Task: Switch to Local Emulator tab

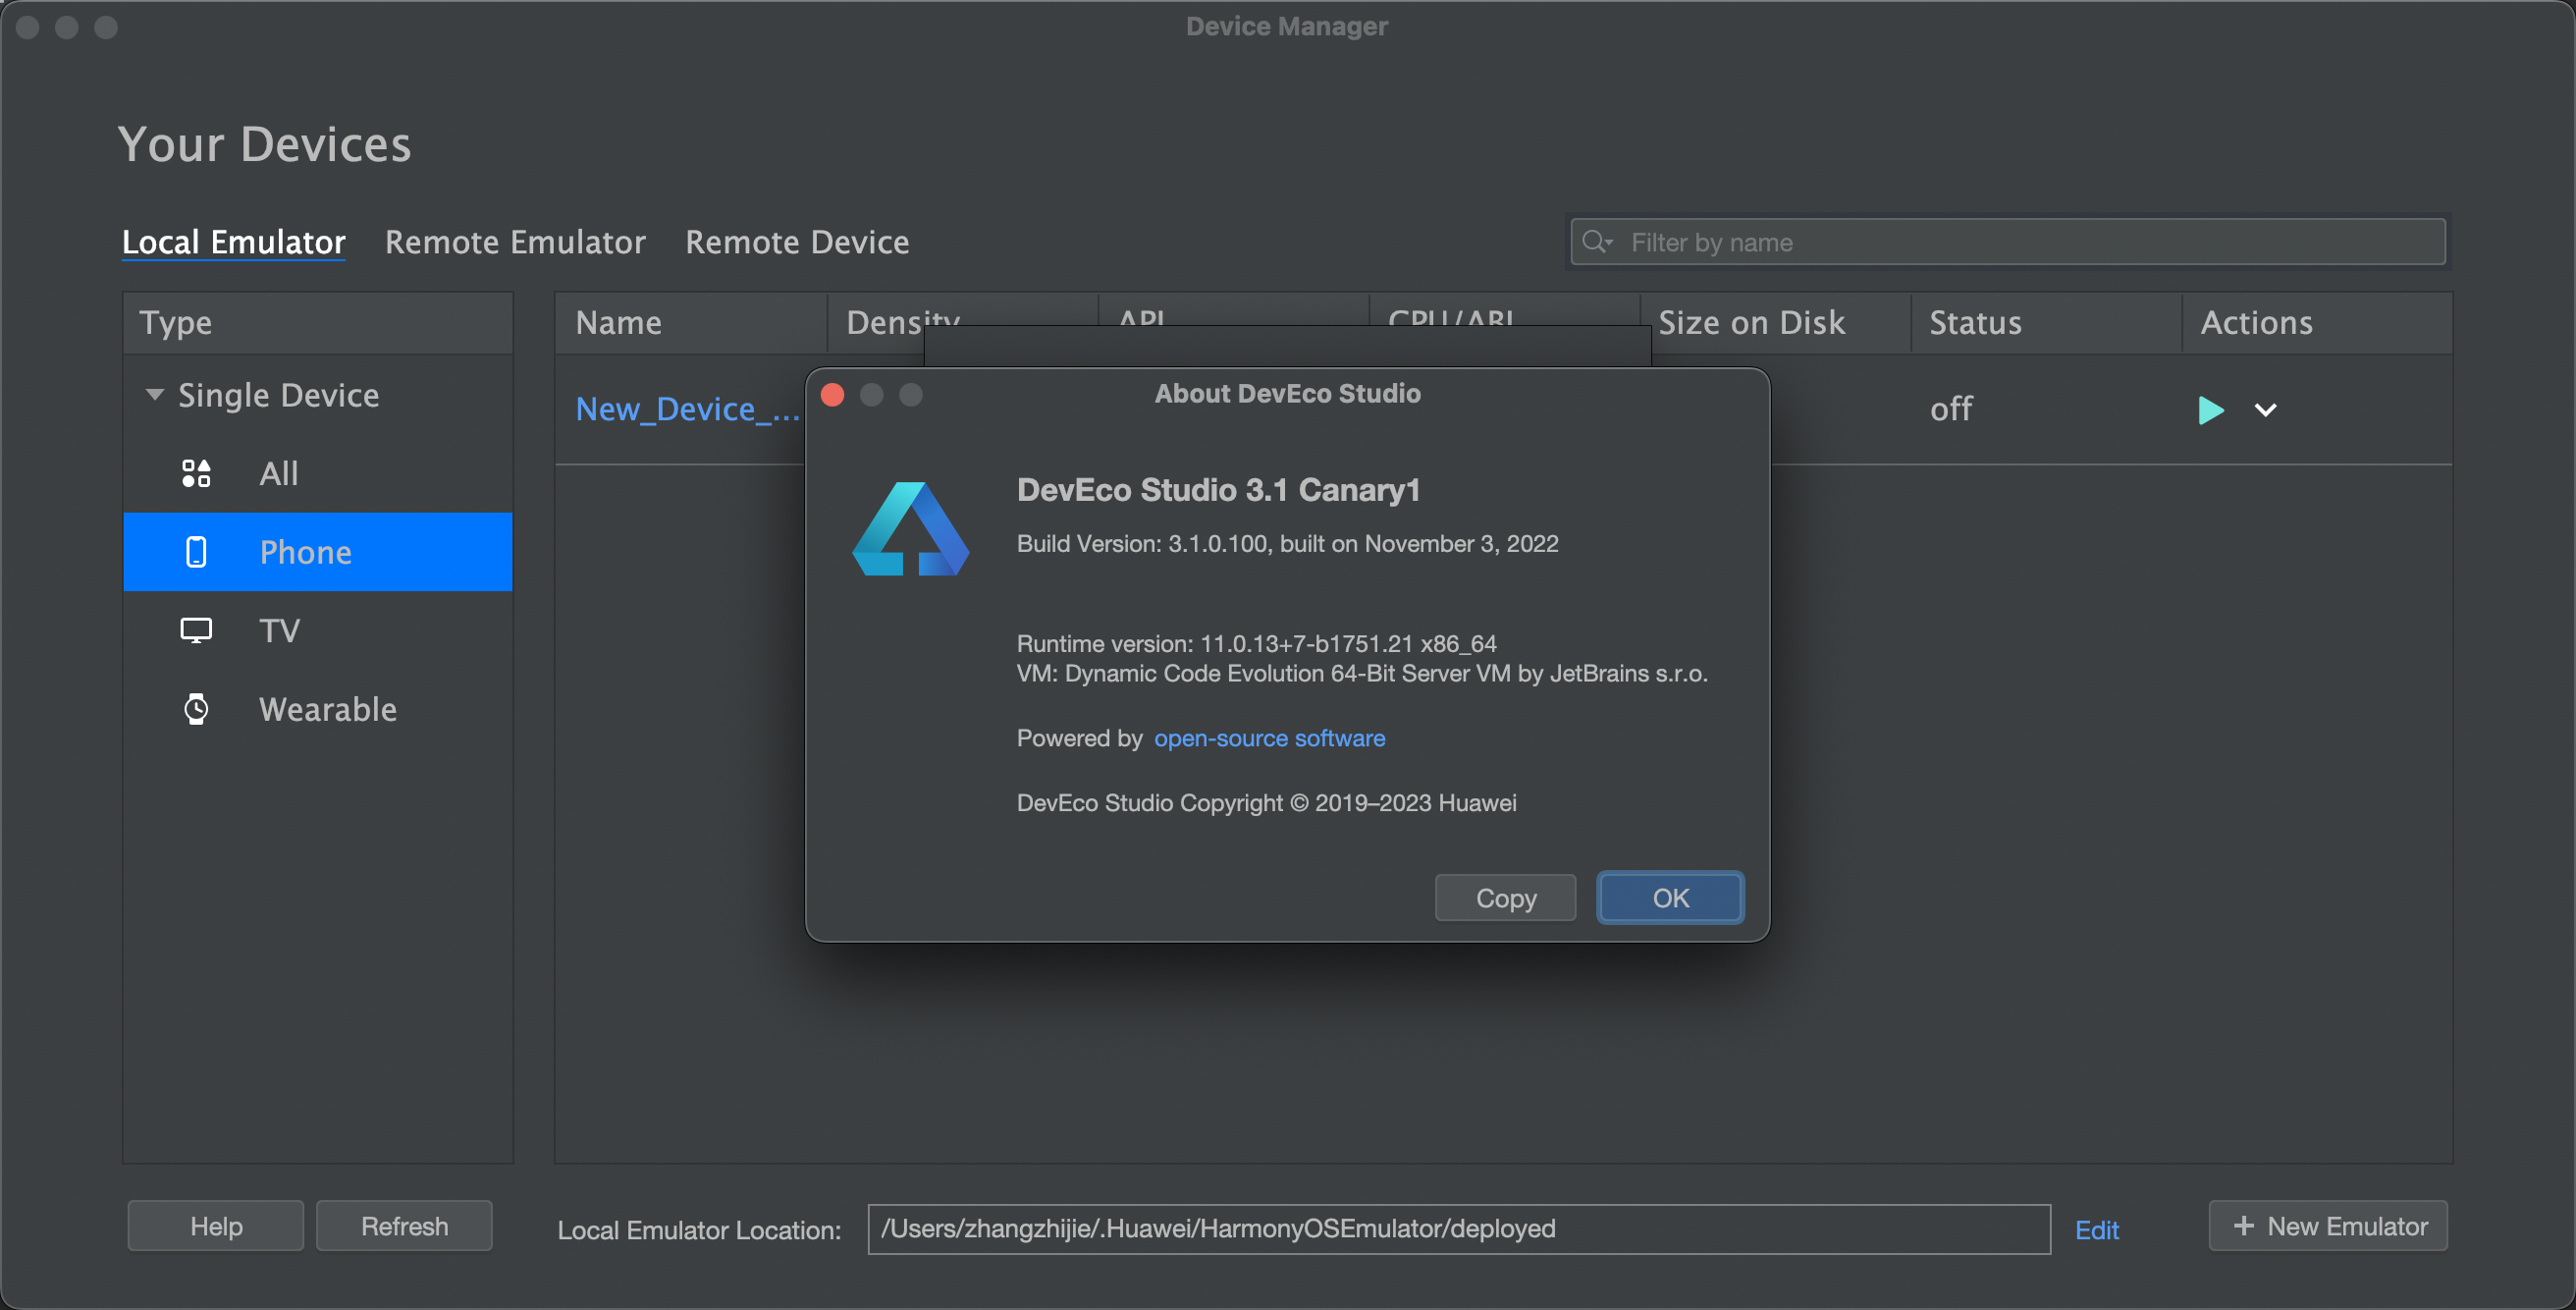Action: click(234, 242)
